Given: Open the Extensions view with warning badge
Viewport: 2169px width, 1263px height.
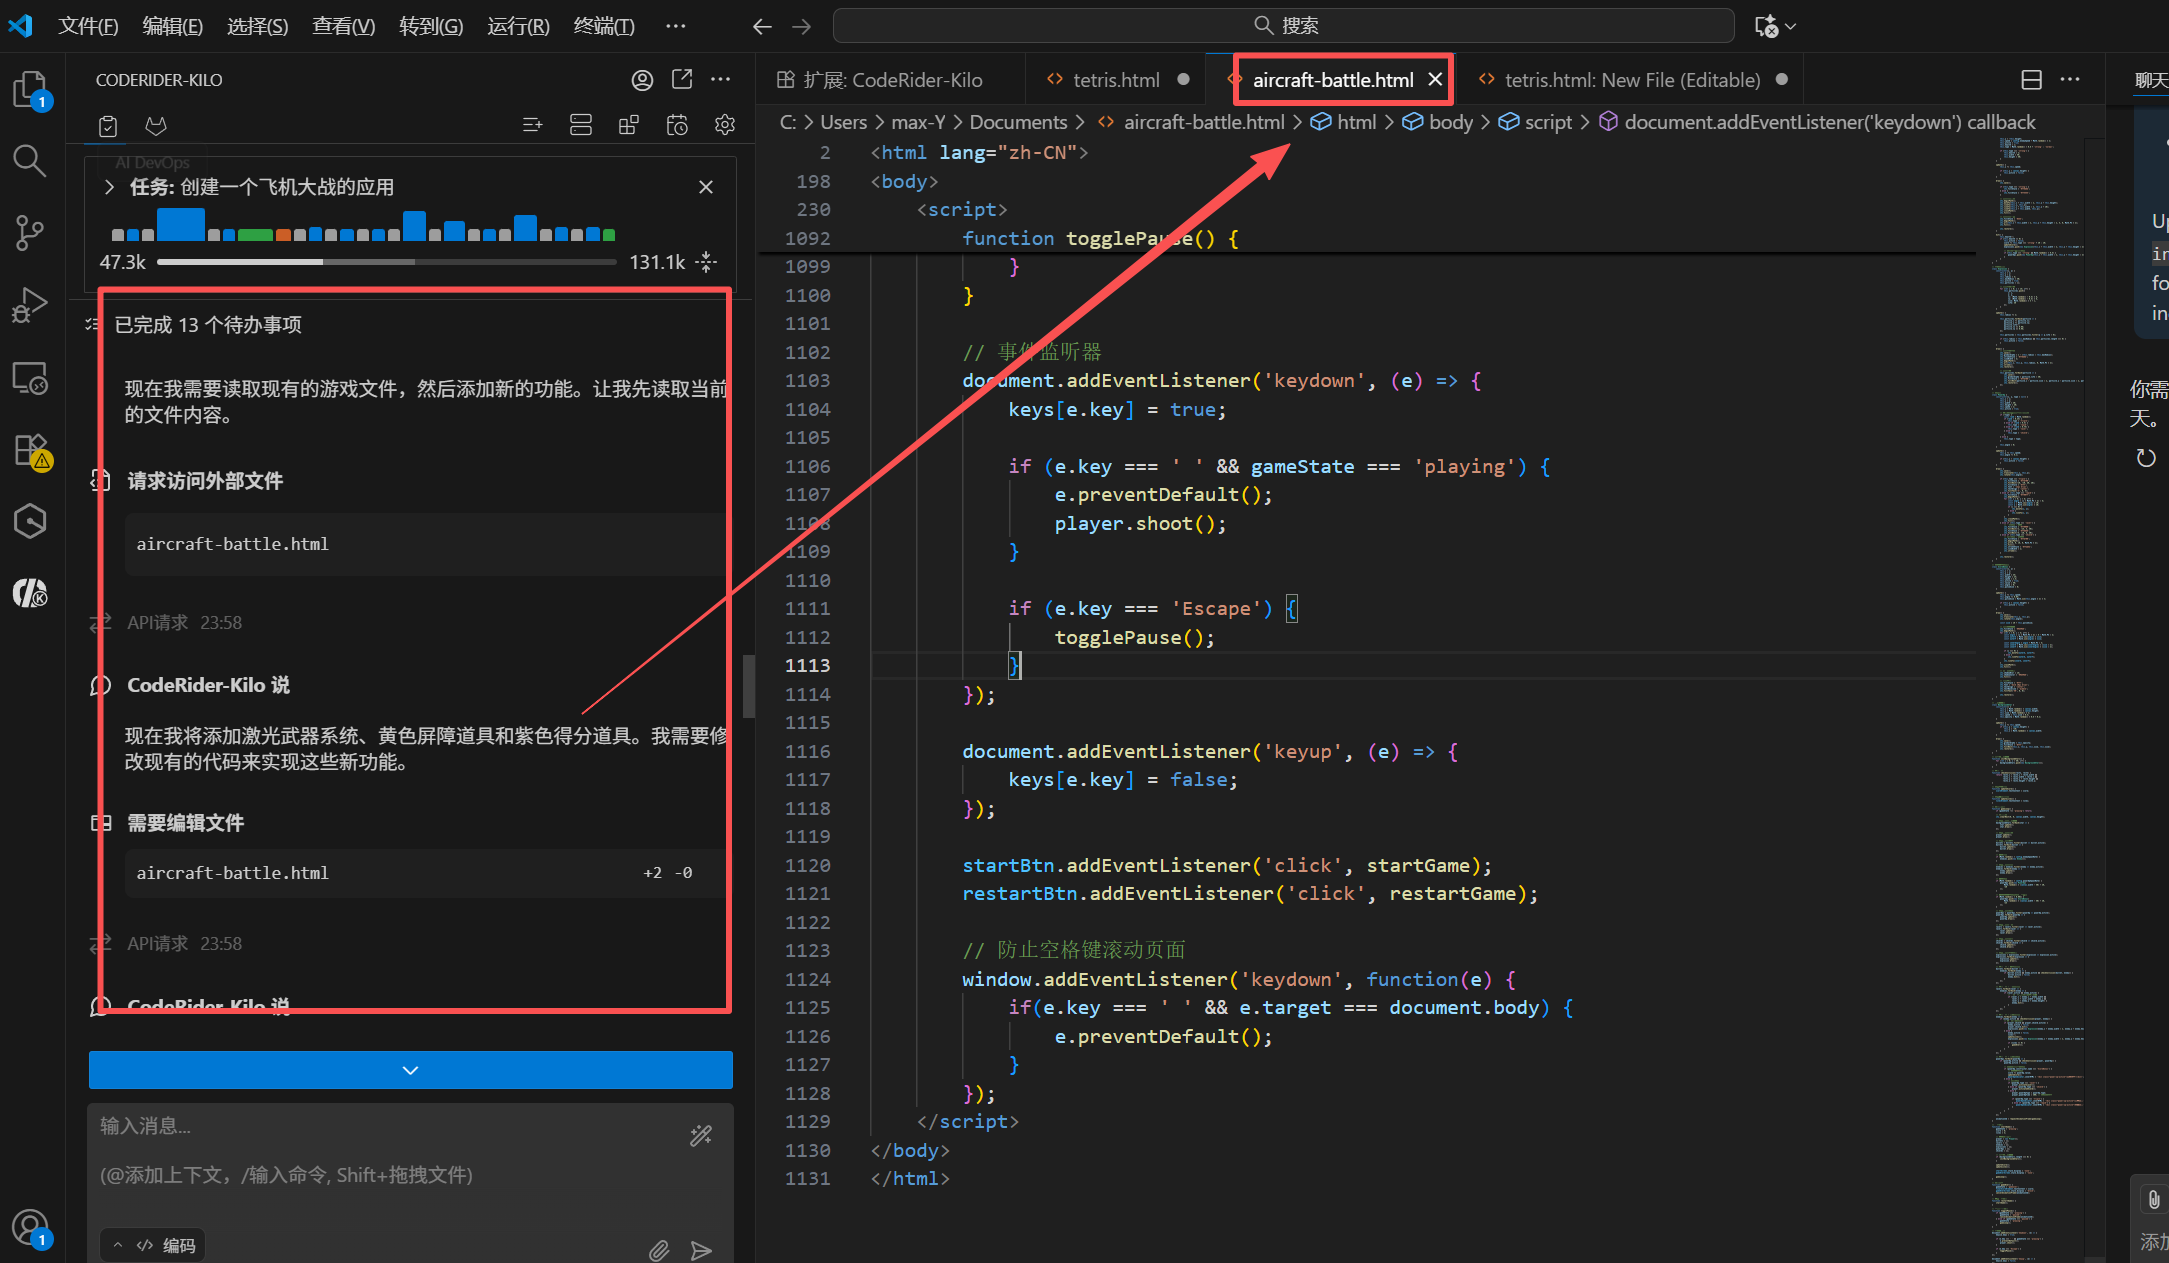Looking at the screenshot, I should (29, 450).
